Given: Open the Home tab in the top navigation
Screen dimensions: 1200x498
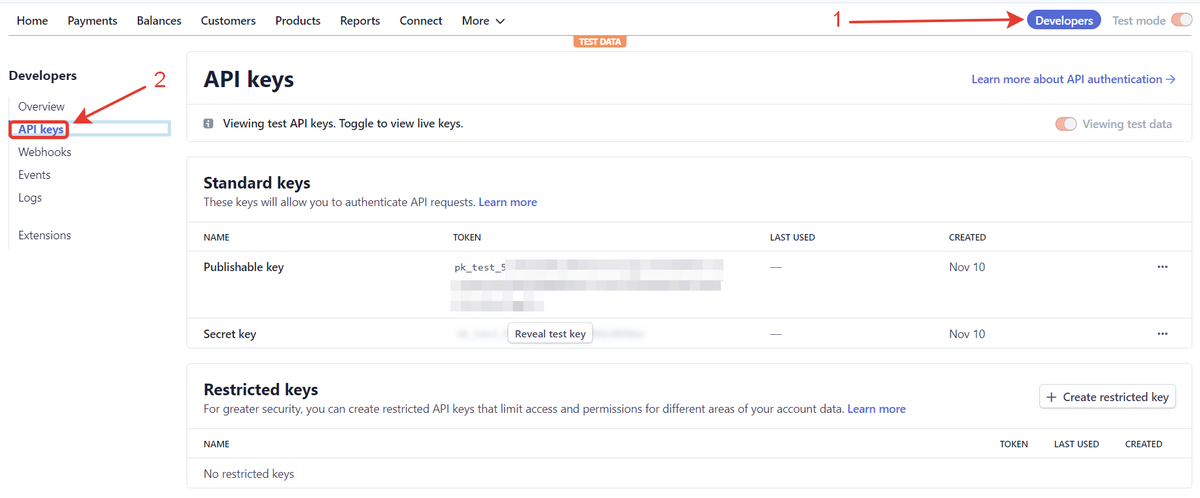Looking at the screenshot, I should click(32, 20).
